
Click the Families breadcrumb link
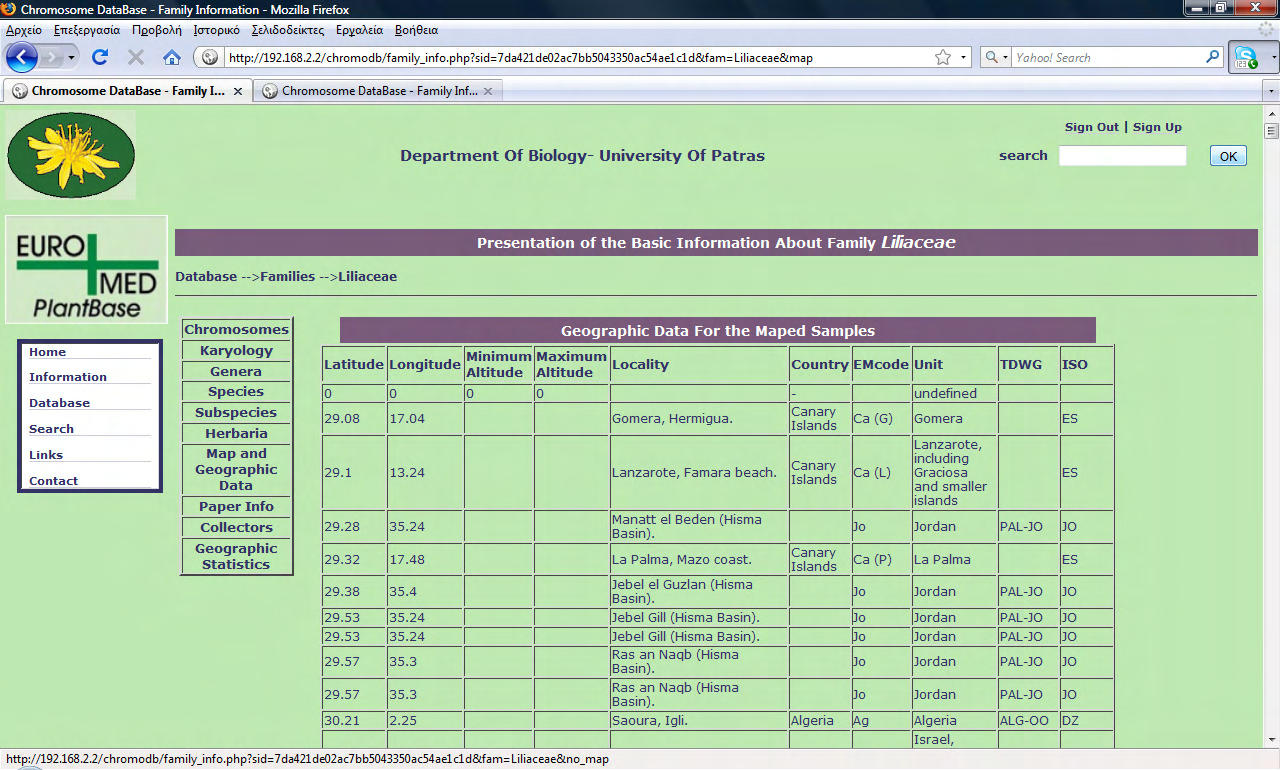click(287, 277)
